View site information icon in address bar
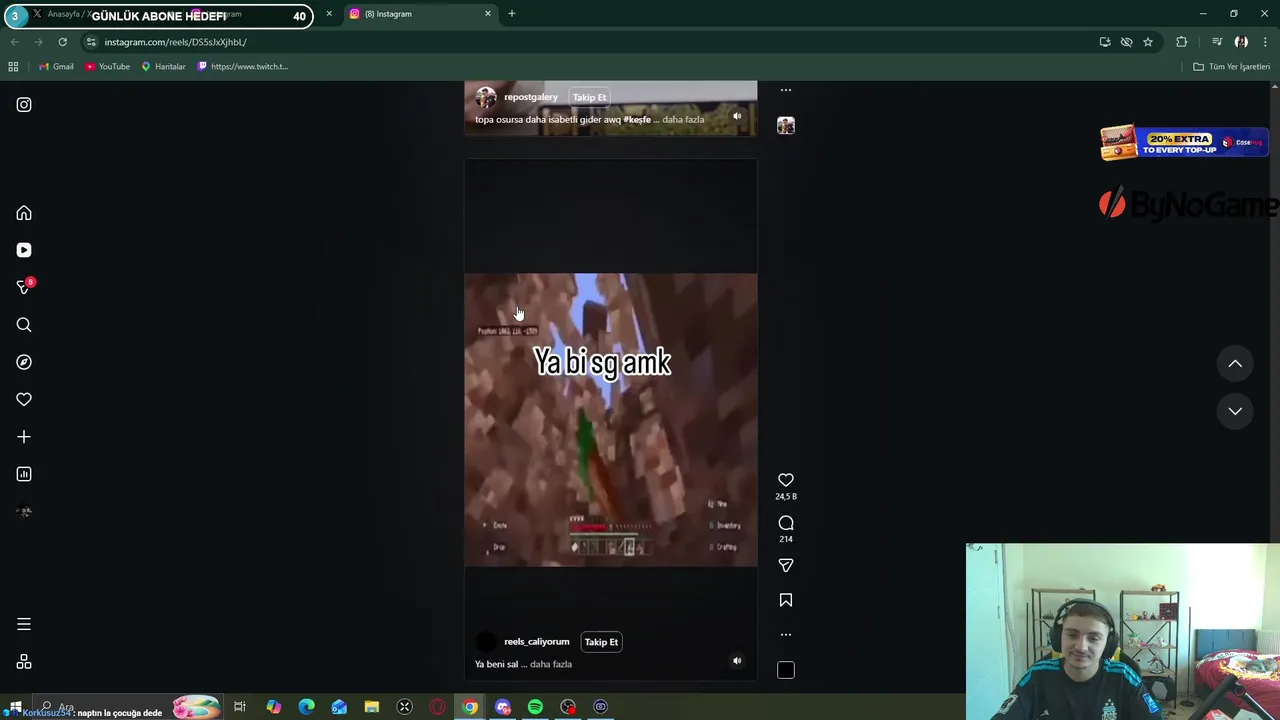This screenshot has width=1280, height=720. point(91,42)
